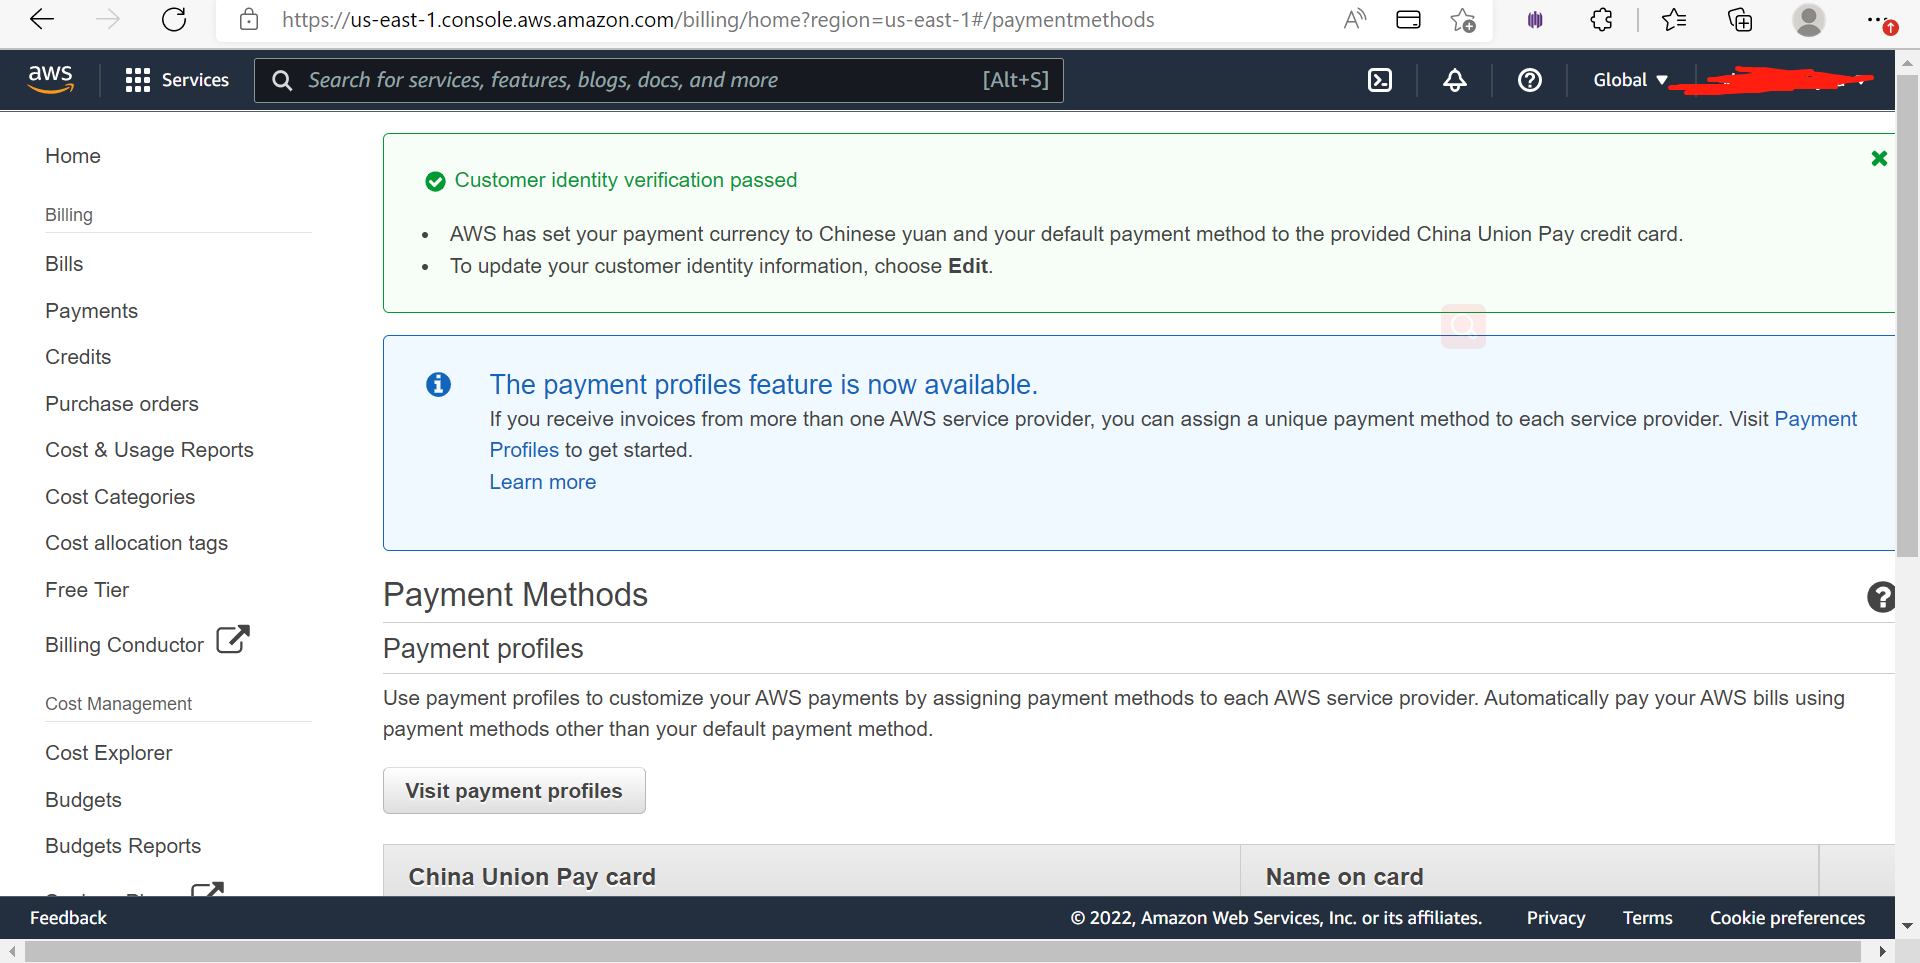Viewport: 1920px width, 963px height.
Task: Go back with the browser back arrow
Action: pyautogui.click(x=42, y=19)
